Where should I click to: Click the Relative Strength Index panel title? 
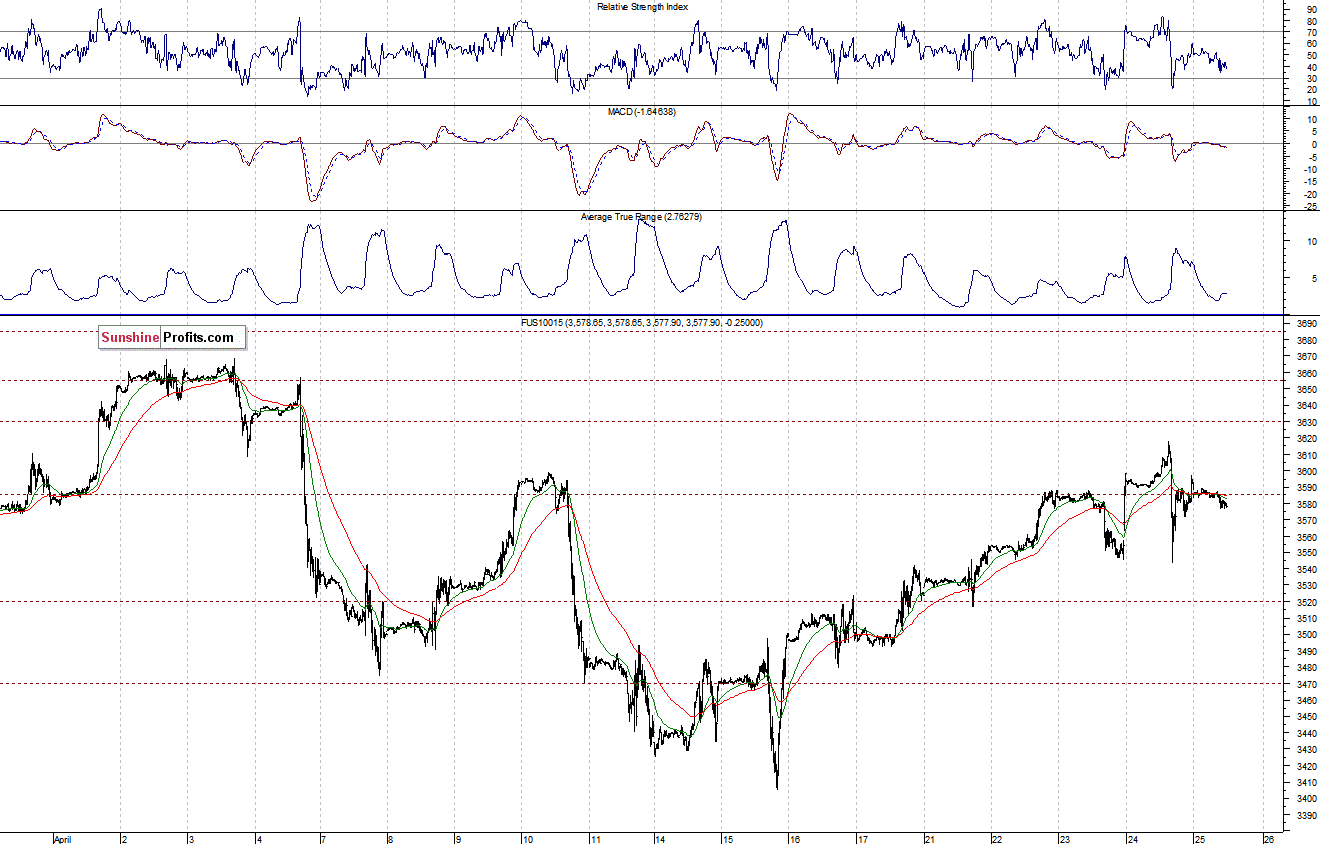(642, 6)
